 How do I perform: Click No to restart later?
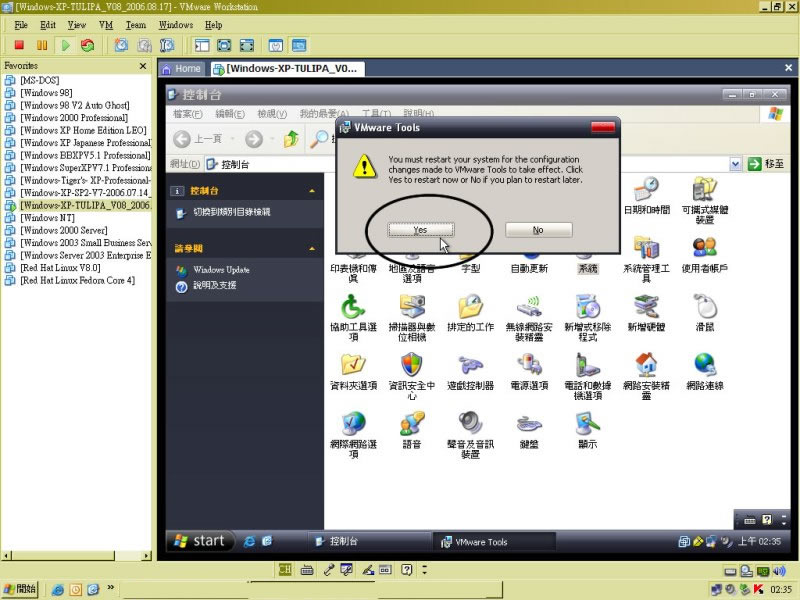(538, 230)
